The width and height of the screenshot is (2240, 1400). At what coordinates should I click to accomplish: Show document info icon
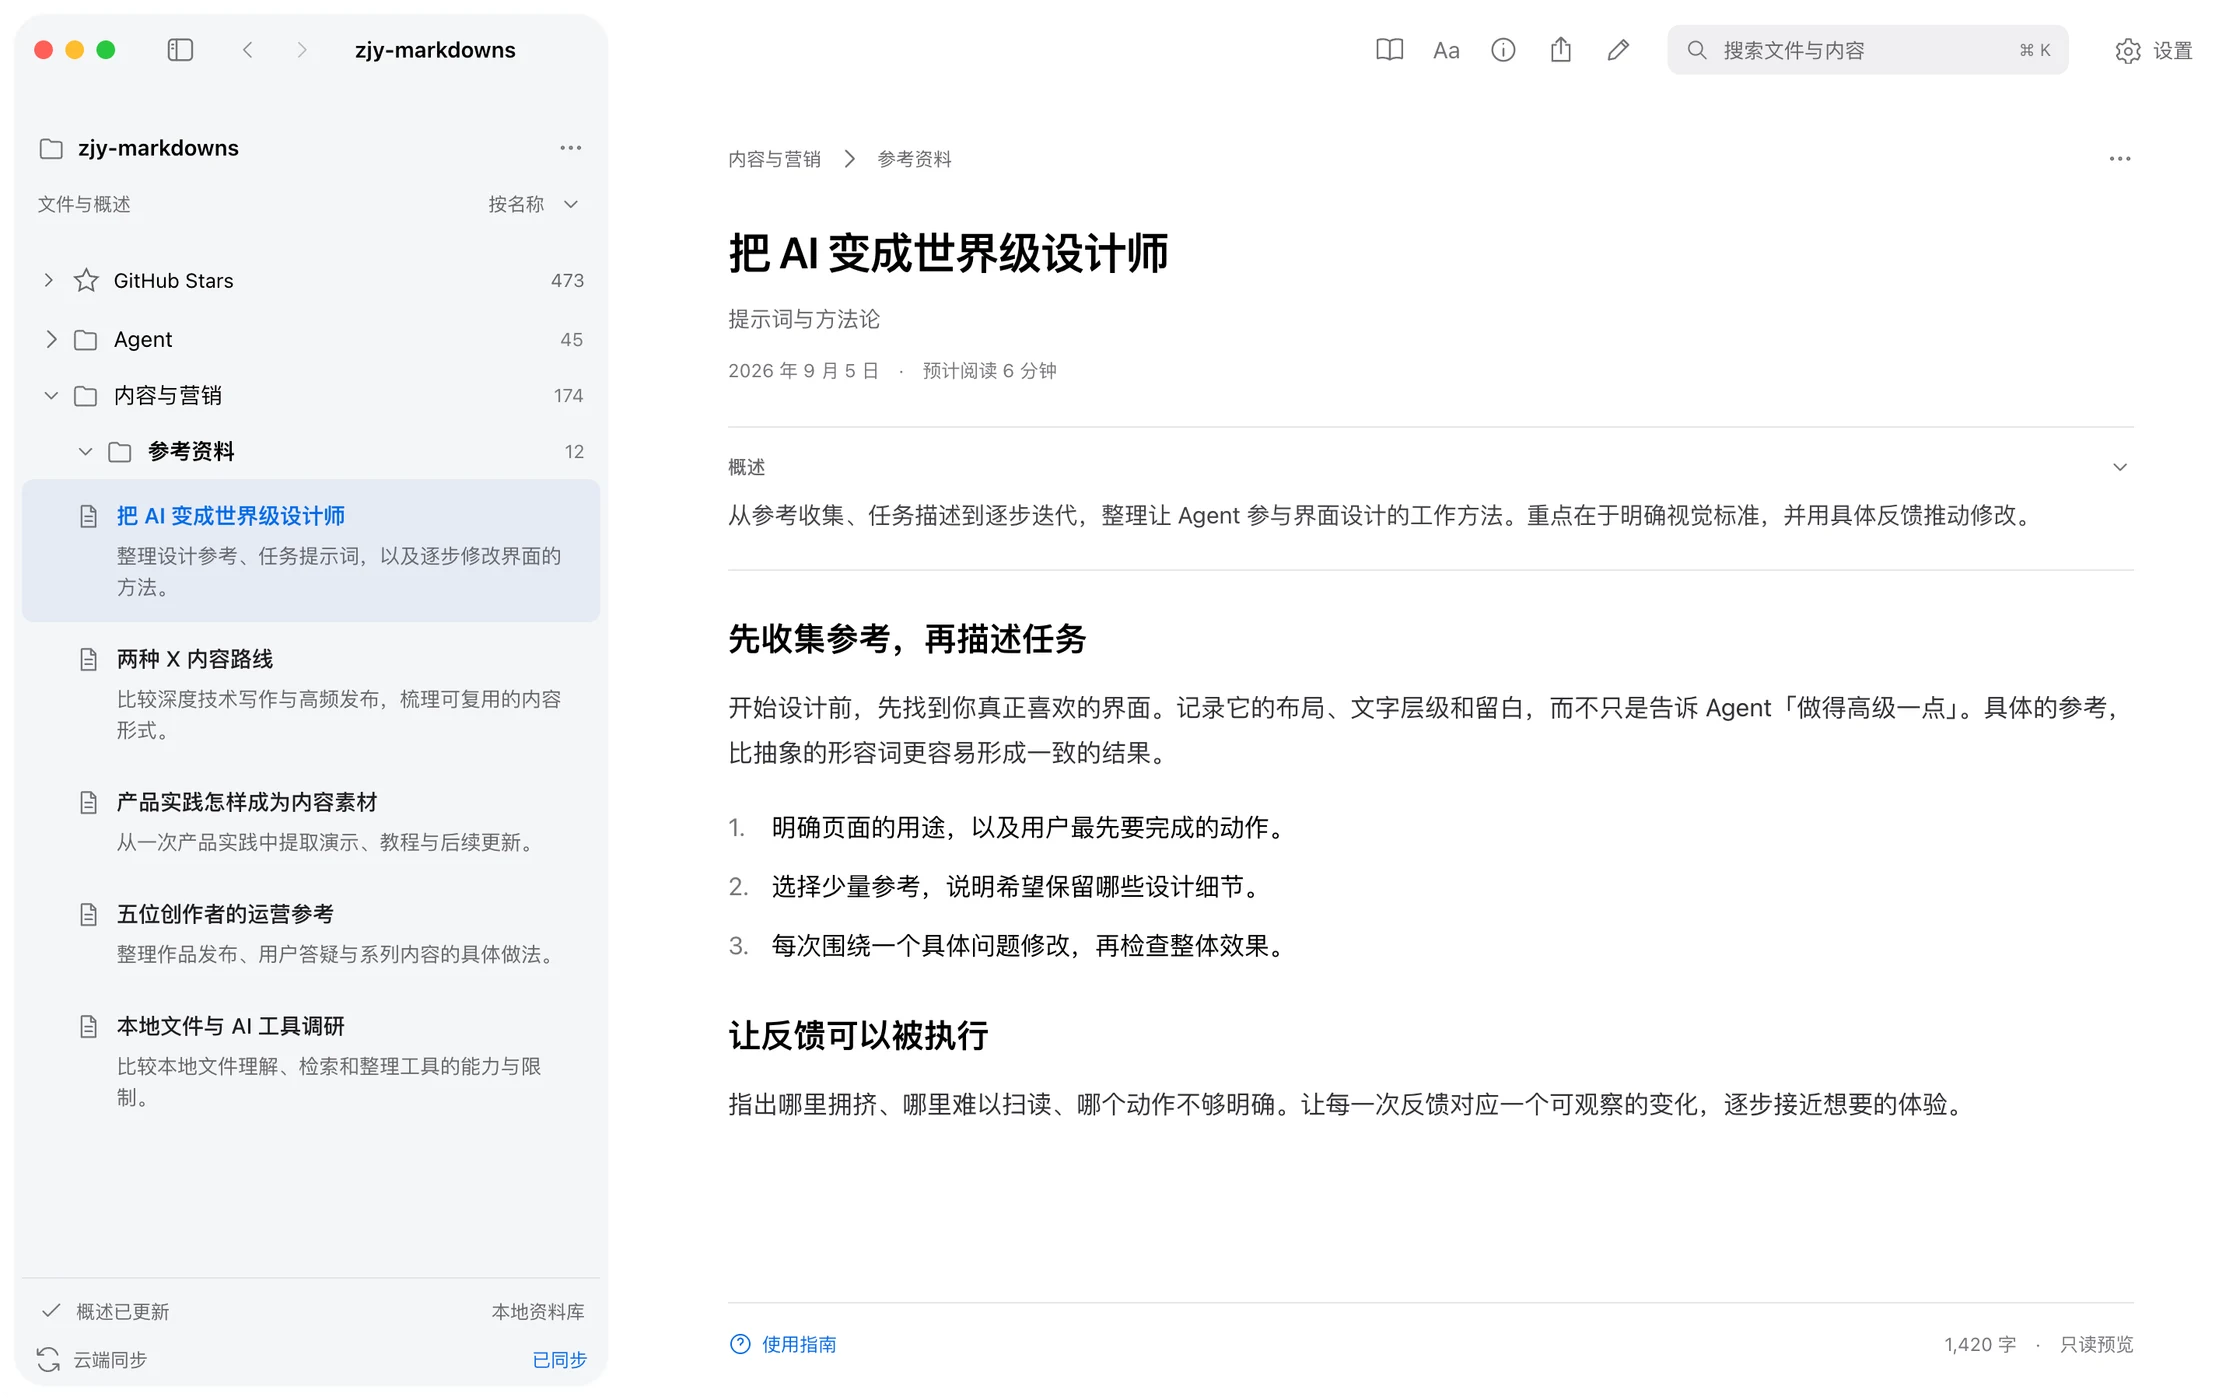click(1503, 50)
